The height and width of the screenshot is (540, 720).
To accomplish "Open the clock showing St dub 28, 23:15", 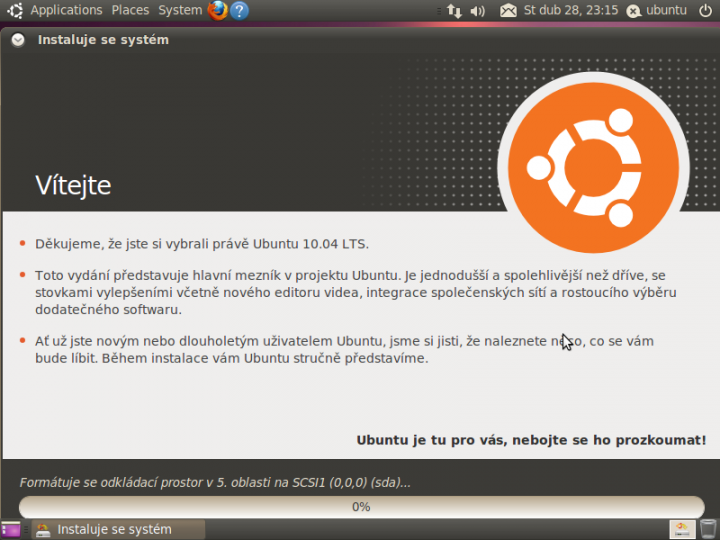I will pos(571,10).
